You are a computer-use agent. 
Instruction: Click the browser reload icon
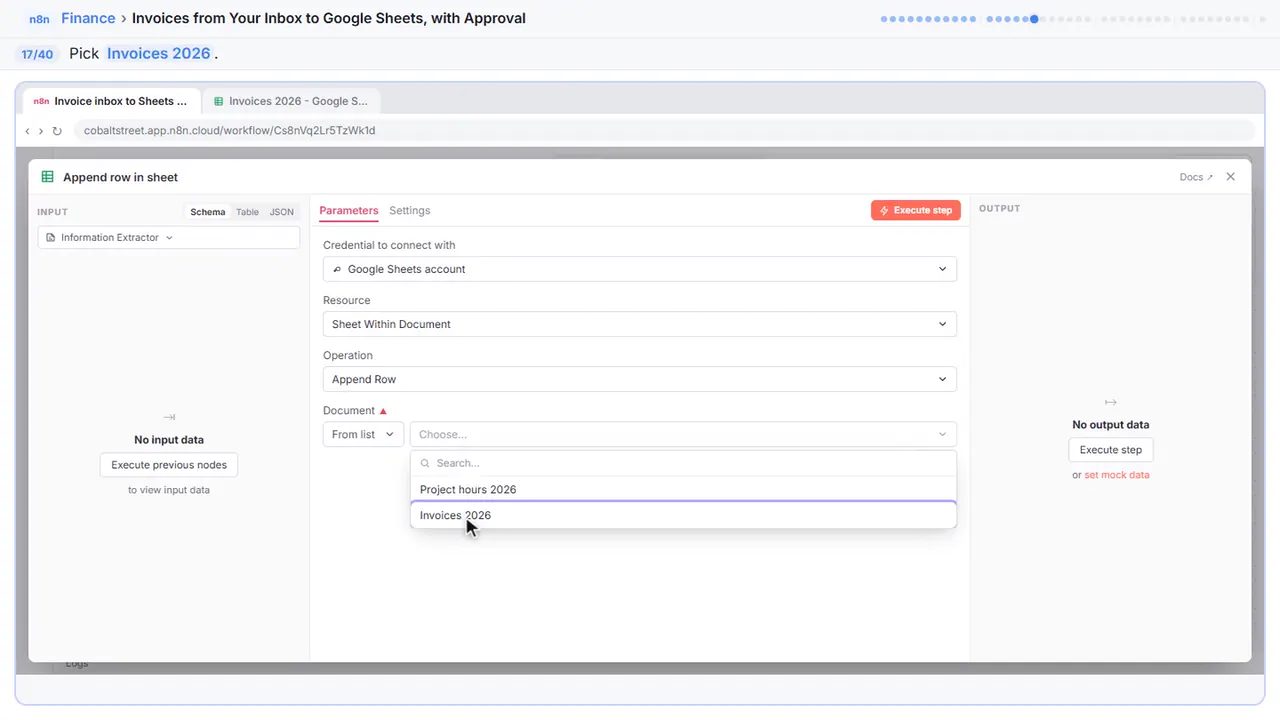click(x=57, y=131)
